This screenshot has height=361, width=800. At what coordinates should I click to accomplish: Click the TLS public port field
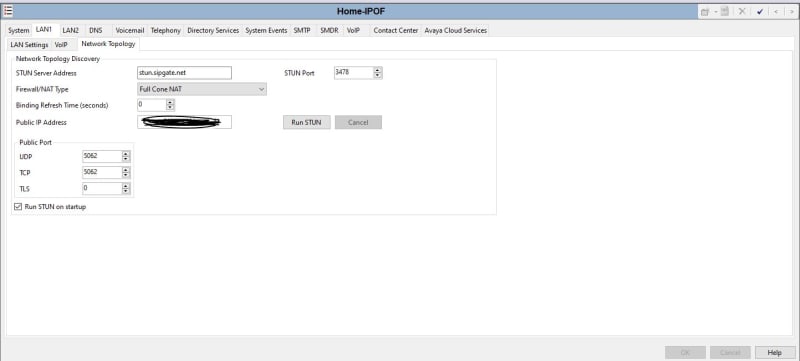[102, 189]
